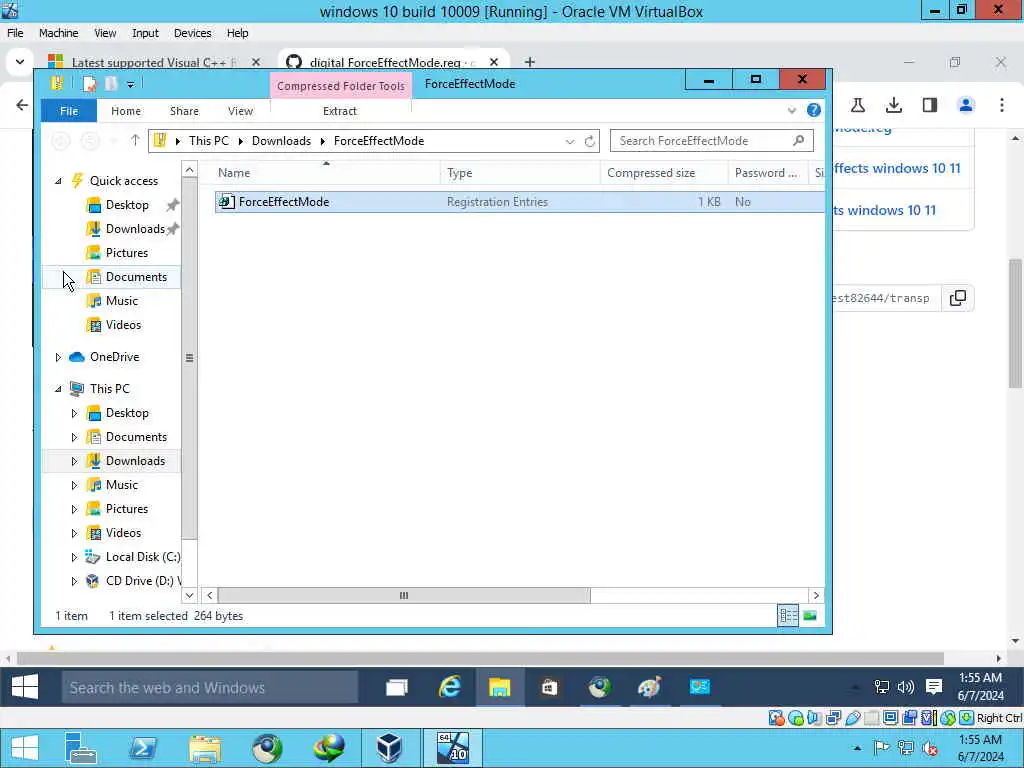Click the horizontal scrollbar right arrow

tap(816, 596)
